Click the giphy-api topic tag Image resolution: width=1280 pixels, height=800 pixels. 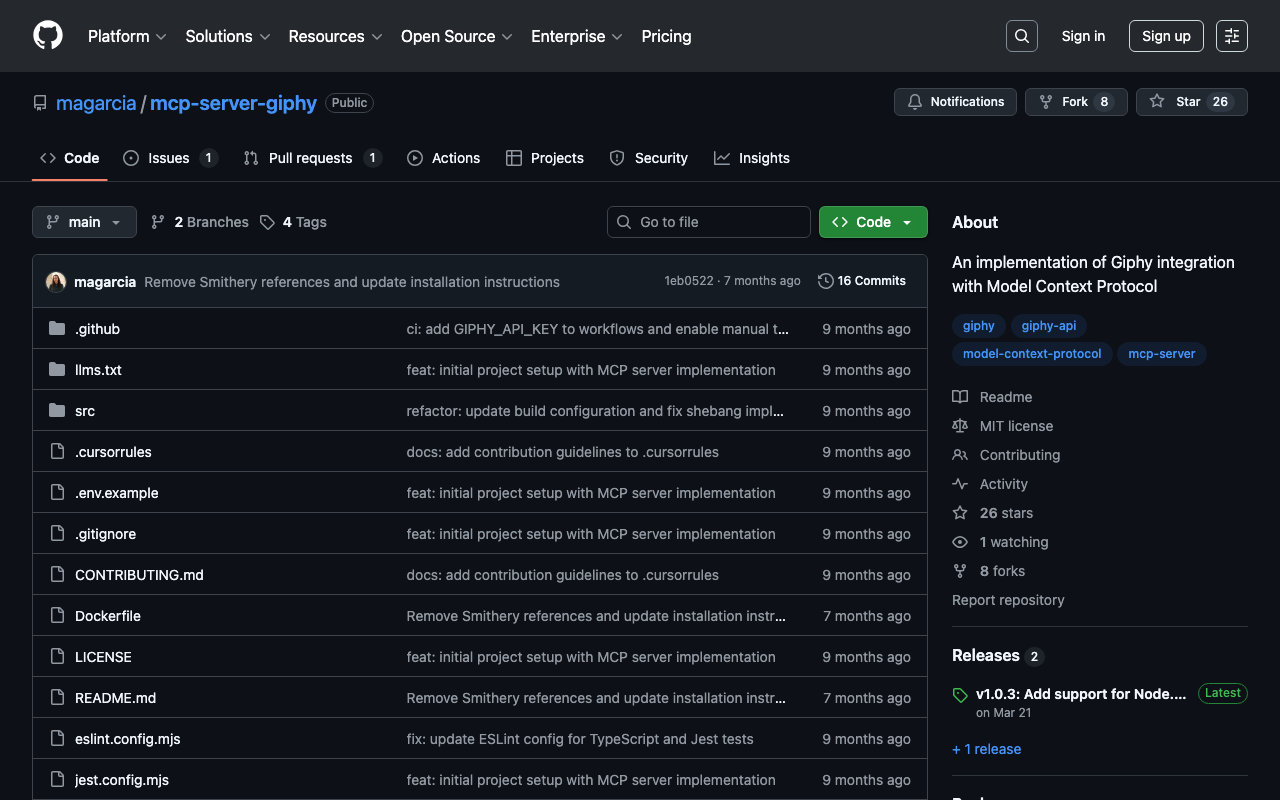(1048, 326)
